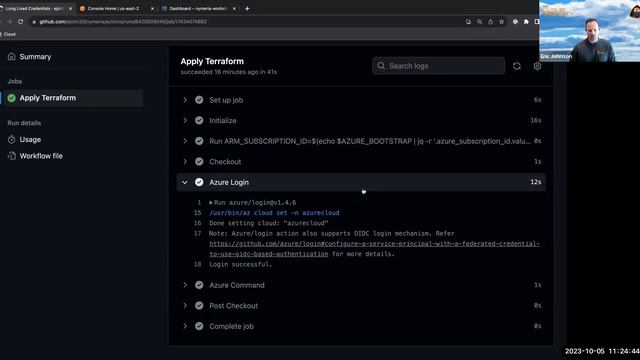The width and height of the screenshot is (640, 360).
Task: Expand the Run ARM_SUBSCRIPTION_ID step
Action: point(361,141)
